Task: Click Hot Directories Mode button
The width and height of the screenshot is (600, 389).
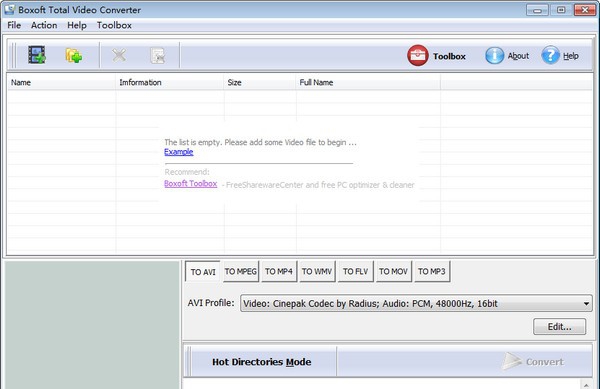Action: click(x=262, y=362)
